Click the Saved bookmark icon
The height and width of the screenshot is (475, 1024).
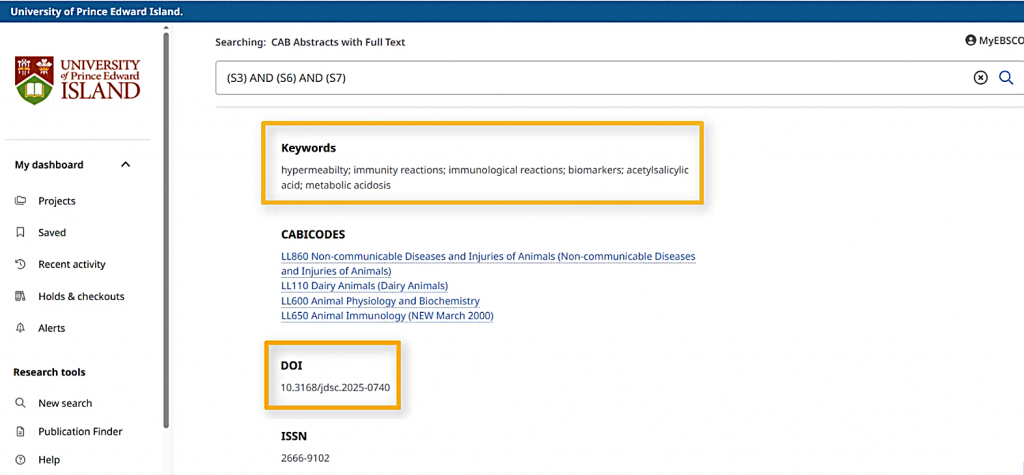(20, 233)
